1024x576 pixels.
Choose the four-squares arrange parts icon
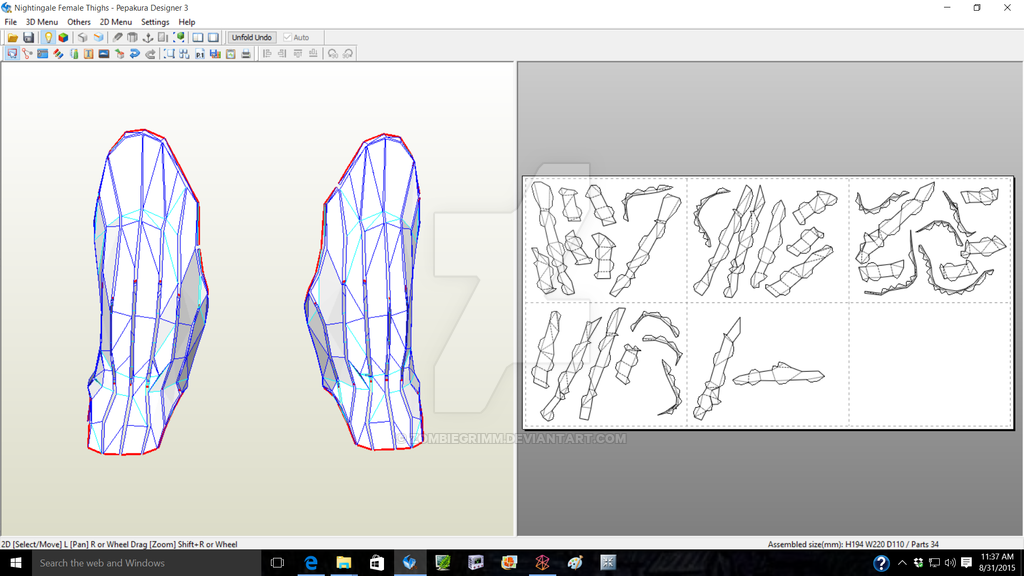click(184, 54)
